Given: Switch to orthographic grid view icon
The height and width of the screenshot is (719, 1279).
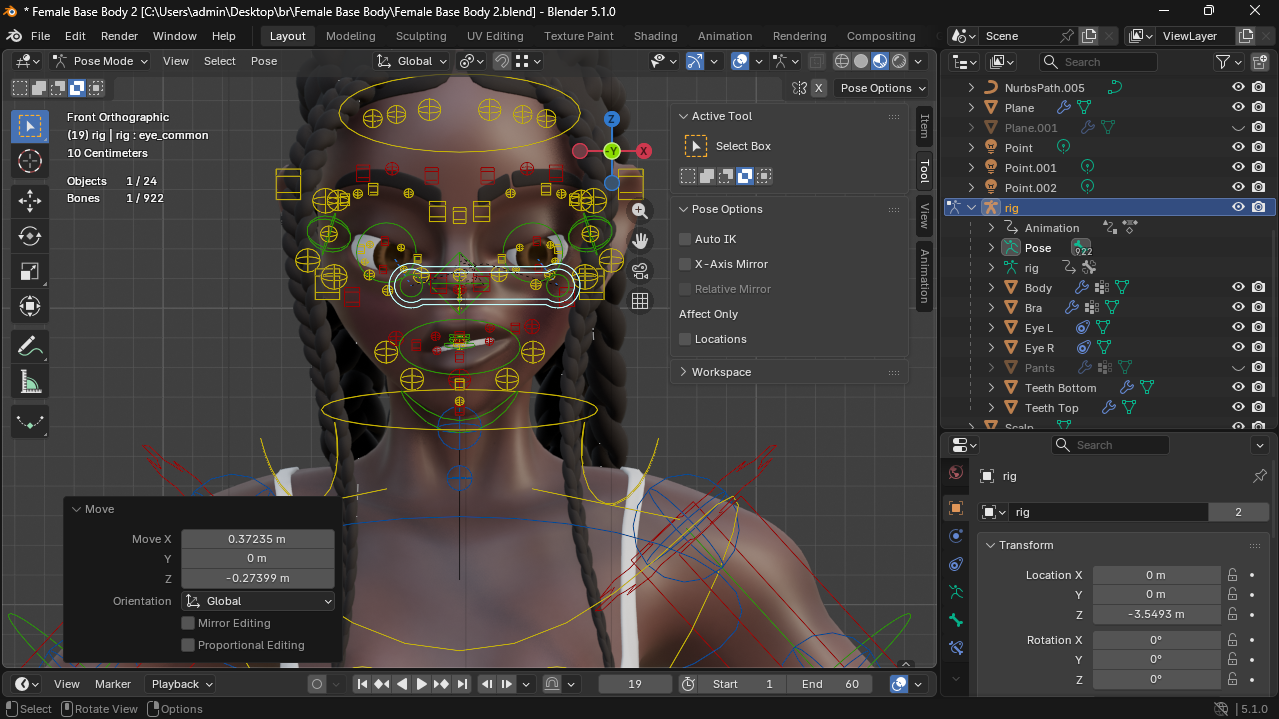Looking at the screenshot, I should [x=640, y=301].
